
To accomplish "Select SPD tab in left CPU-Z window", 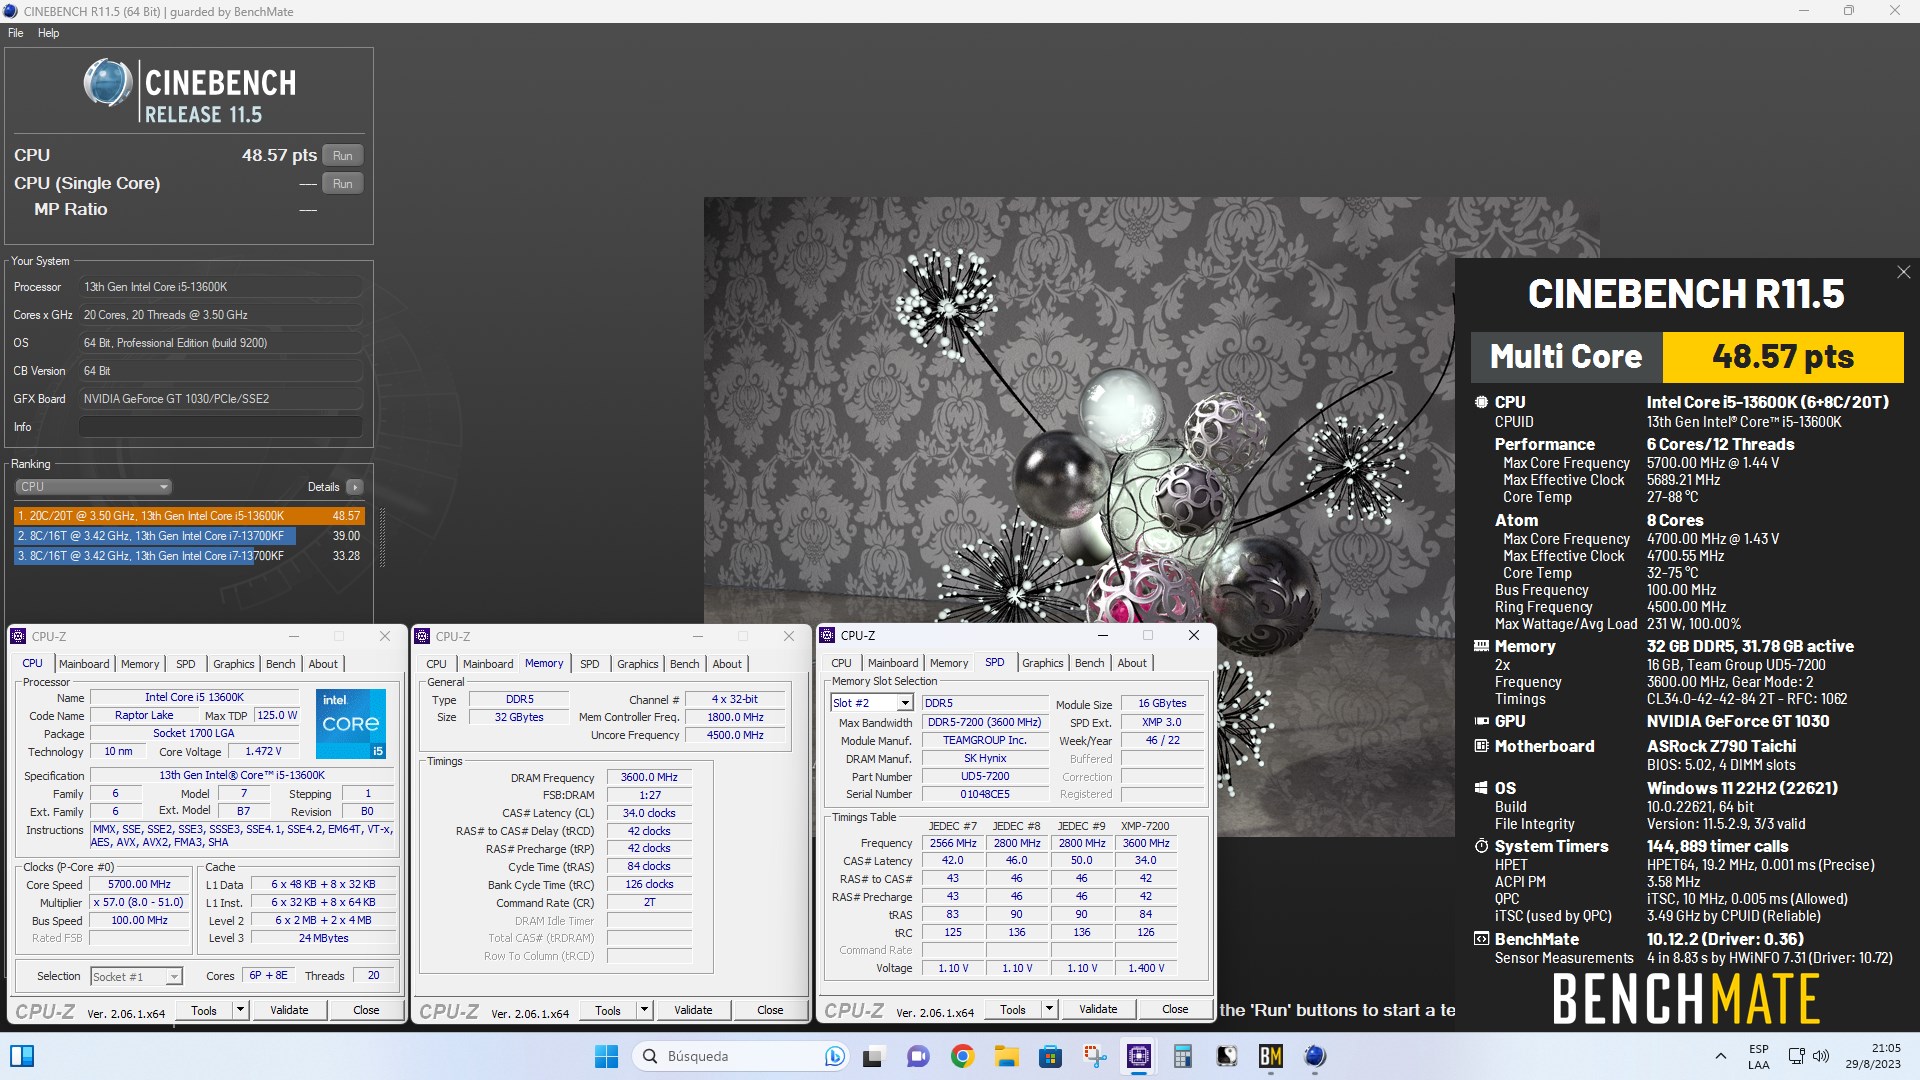I will click(x=186, y=664).
